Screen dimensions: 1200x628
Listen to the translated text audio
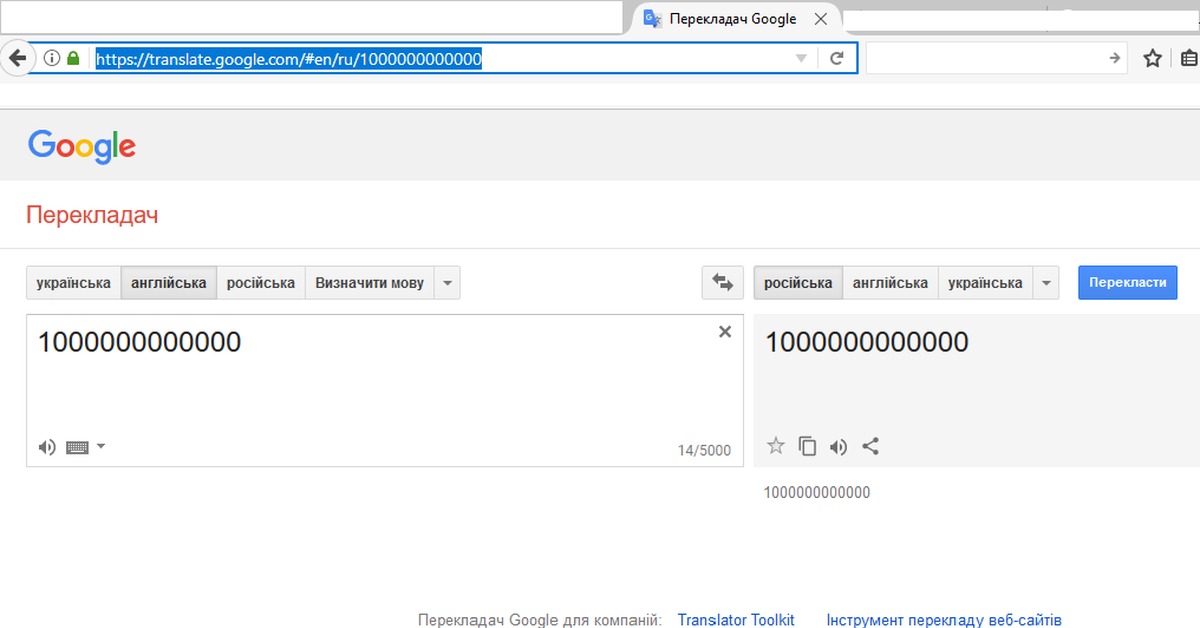click(838, 447)
